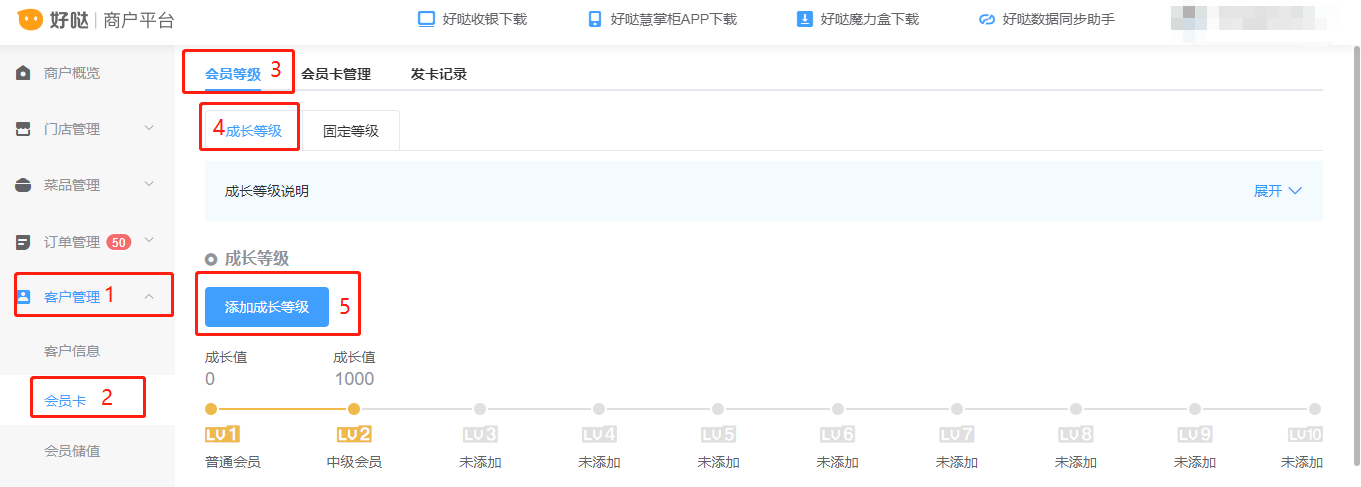Viewport: 1361px width, 487px height.
Task: Click the LV3 level badge
Action: pyautogui.click(x=480, y=434)
